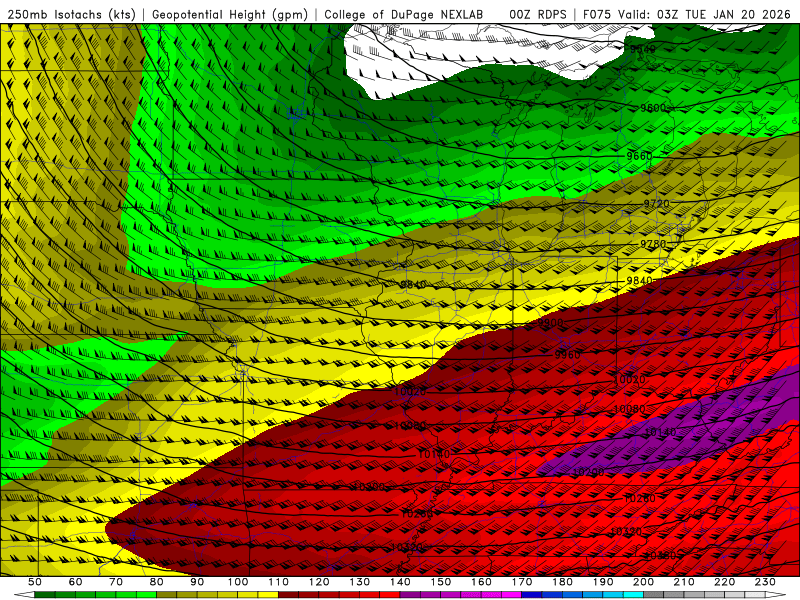Click the 170 knot legend label
Image resolution: width=800 pixels, height=600 pixels.
(x=522, y=582)
